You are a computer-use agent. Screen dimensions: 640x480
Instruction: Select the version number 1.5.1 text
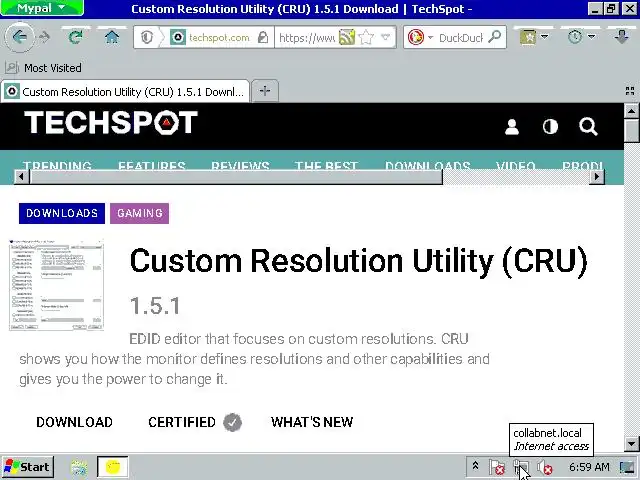155,306
